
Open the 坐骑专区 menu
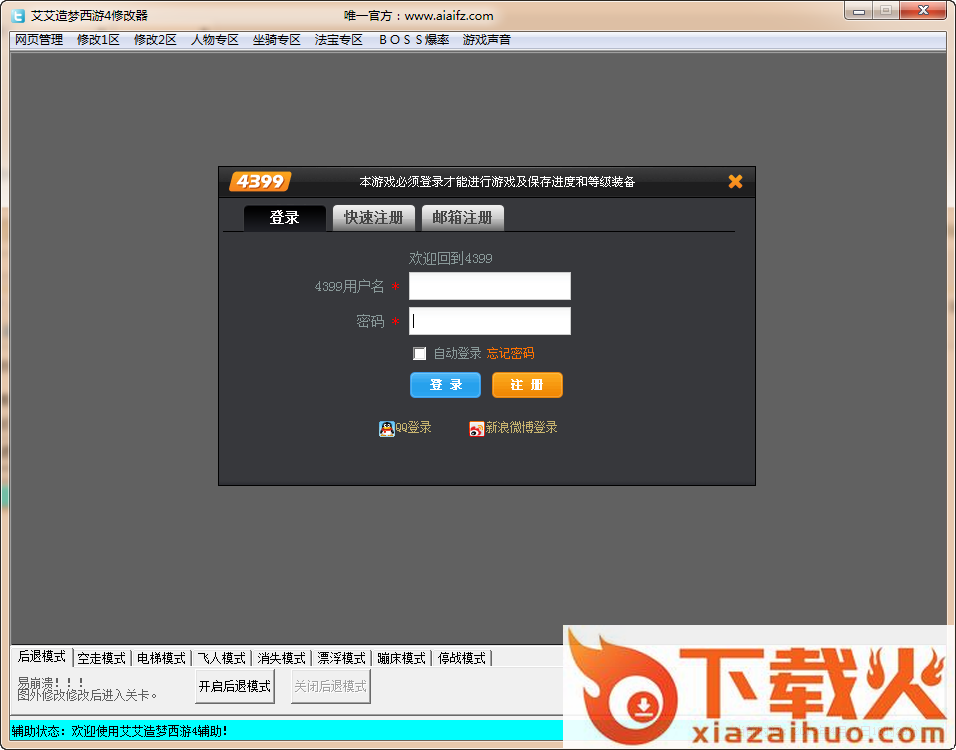point(277,40)
